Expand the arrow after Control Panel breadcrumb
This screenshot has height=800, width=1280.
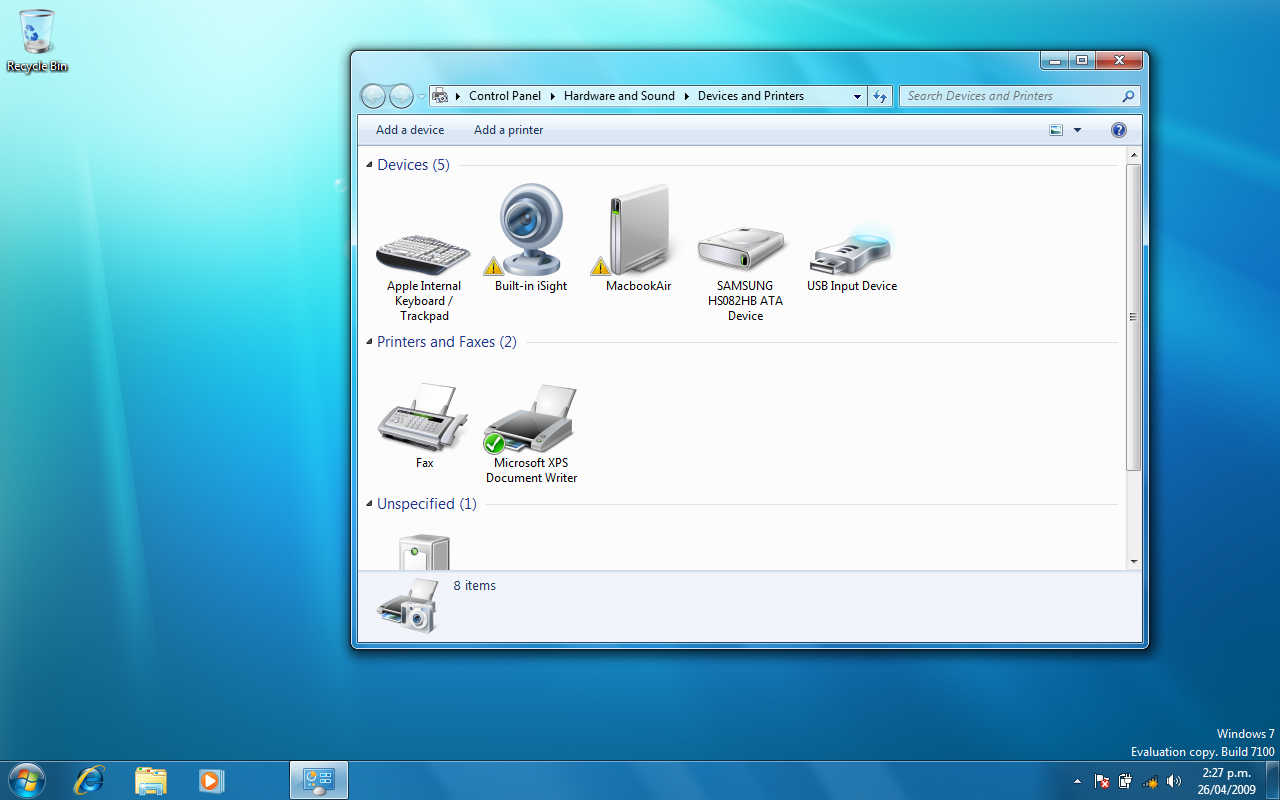(x=552, y=96)
